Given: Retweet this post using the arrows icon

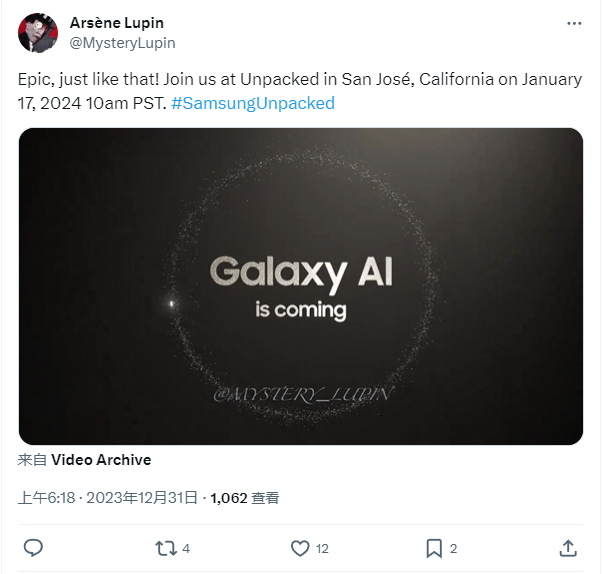Looking at the screenshot, I should (165, 548).
